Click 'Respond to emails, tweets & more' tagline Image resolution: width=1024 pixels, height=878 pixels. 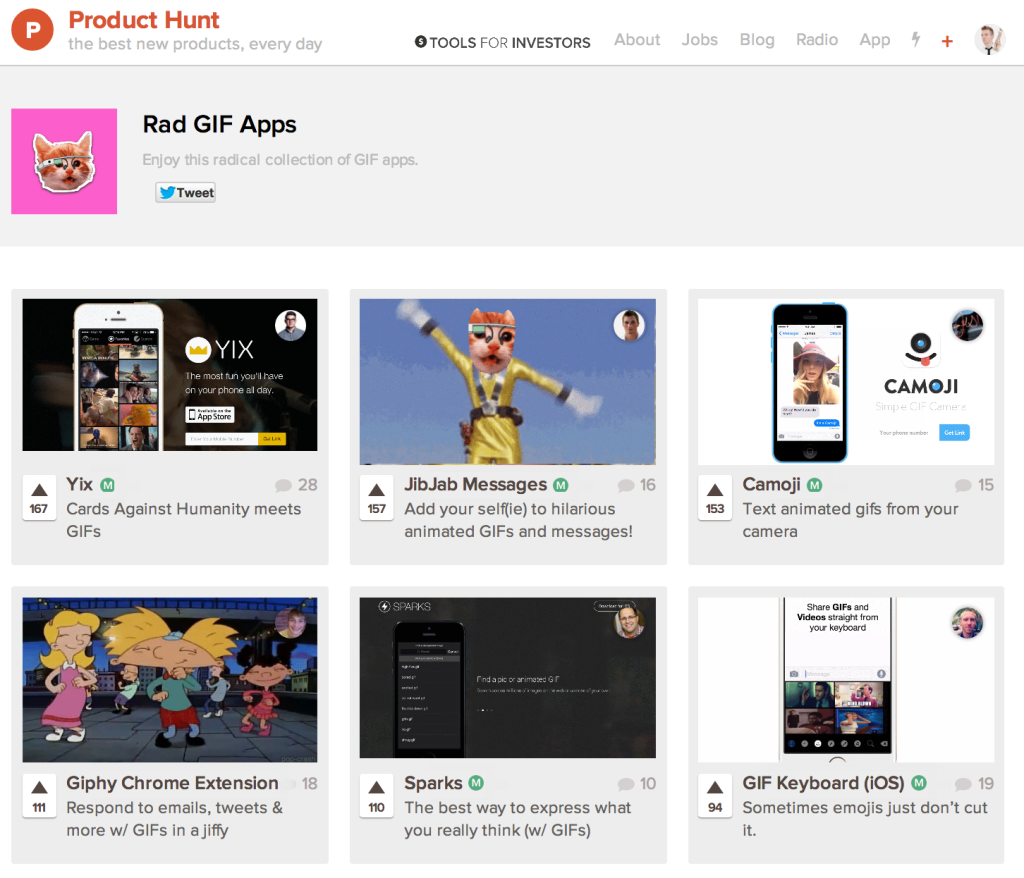(175, 819)
